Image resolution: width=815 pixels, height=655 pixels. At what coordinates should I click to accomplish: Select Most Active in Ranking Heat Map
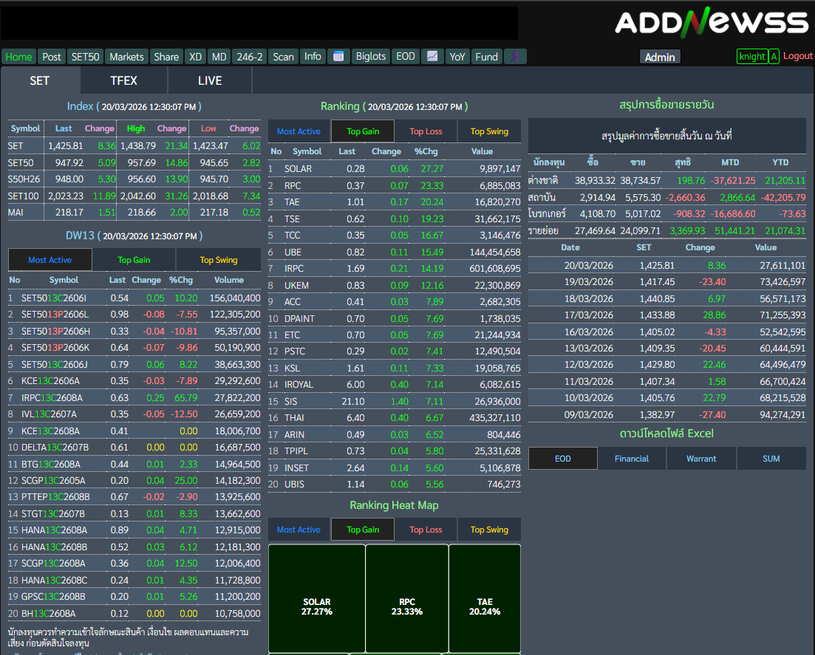(x=299, y=530)
